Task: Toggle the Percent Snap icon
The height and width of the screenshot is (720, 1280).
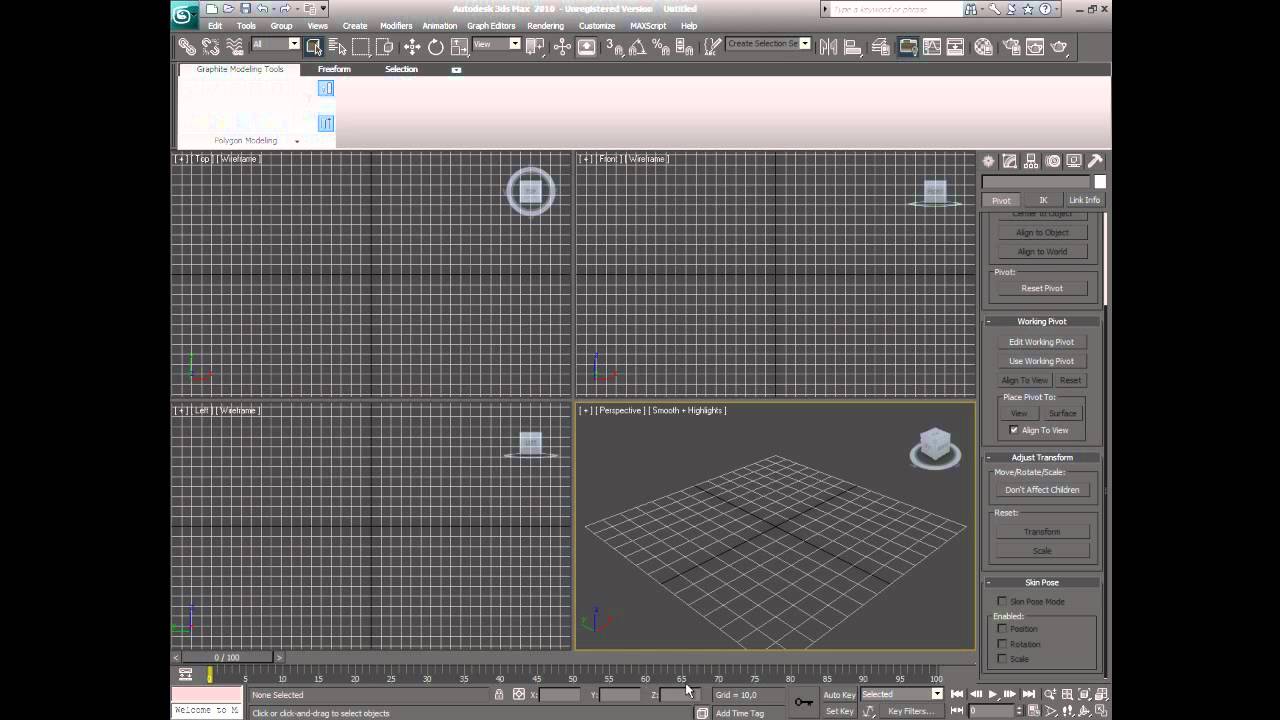Action: [x=661, y=46]
